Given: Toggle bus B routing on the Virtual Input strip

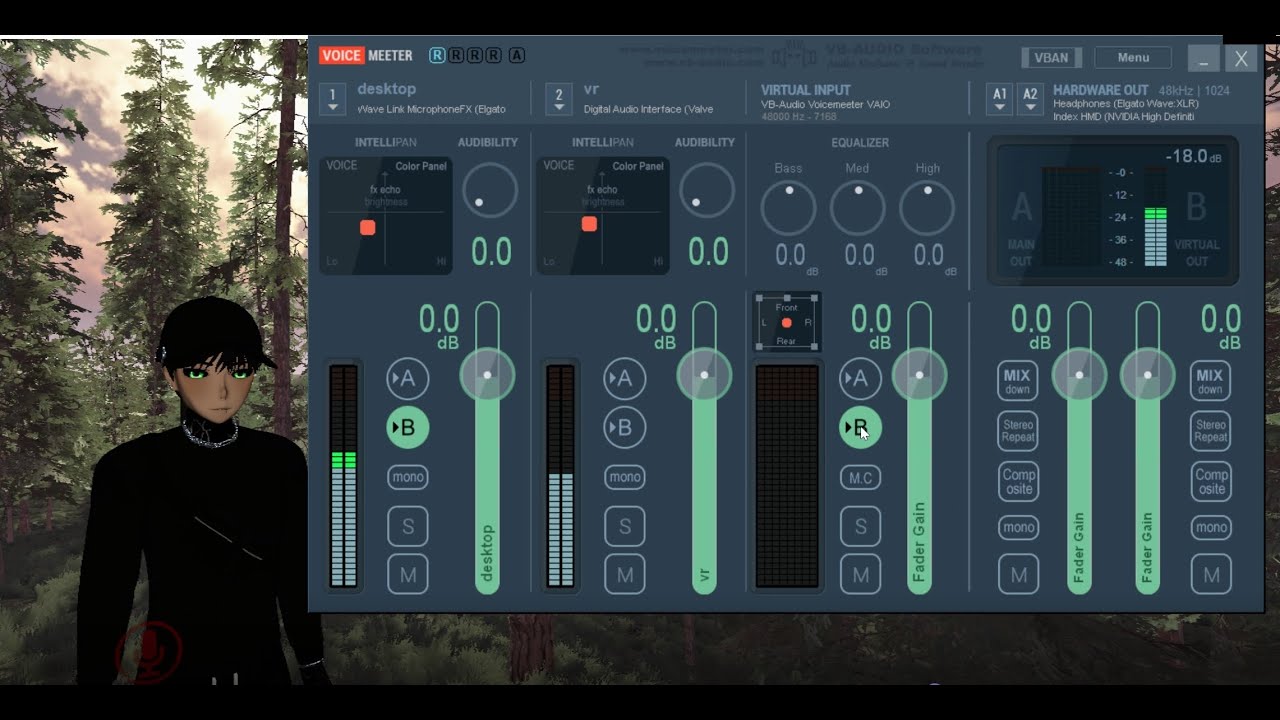Looking at the screenshot, I should pos(860,428).
